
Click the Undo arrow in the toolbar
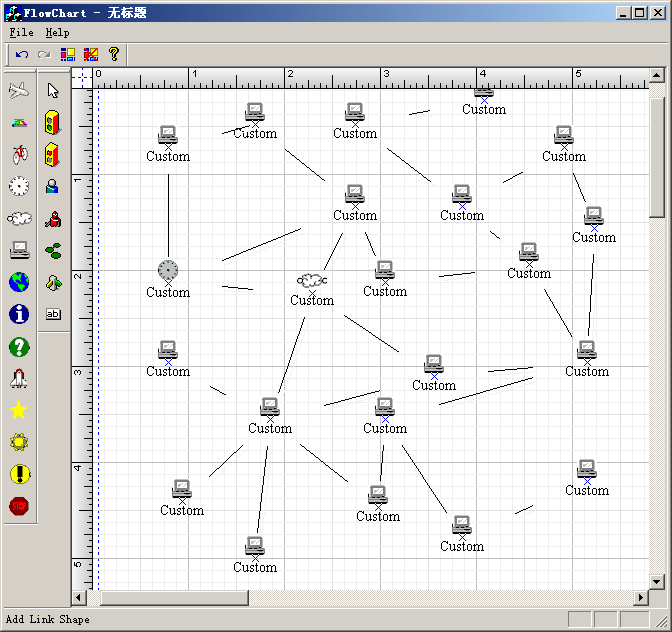pyautogui.click(x=21, y=54)
